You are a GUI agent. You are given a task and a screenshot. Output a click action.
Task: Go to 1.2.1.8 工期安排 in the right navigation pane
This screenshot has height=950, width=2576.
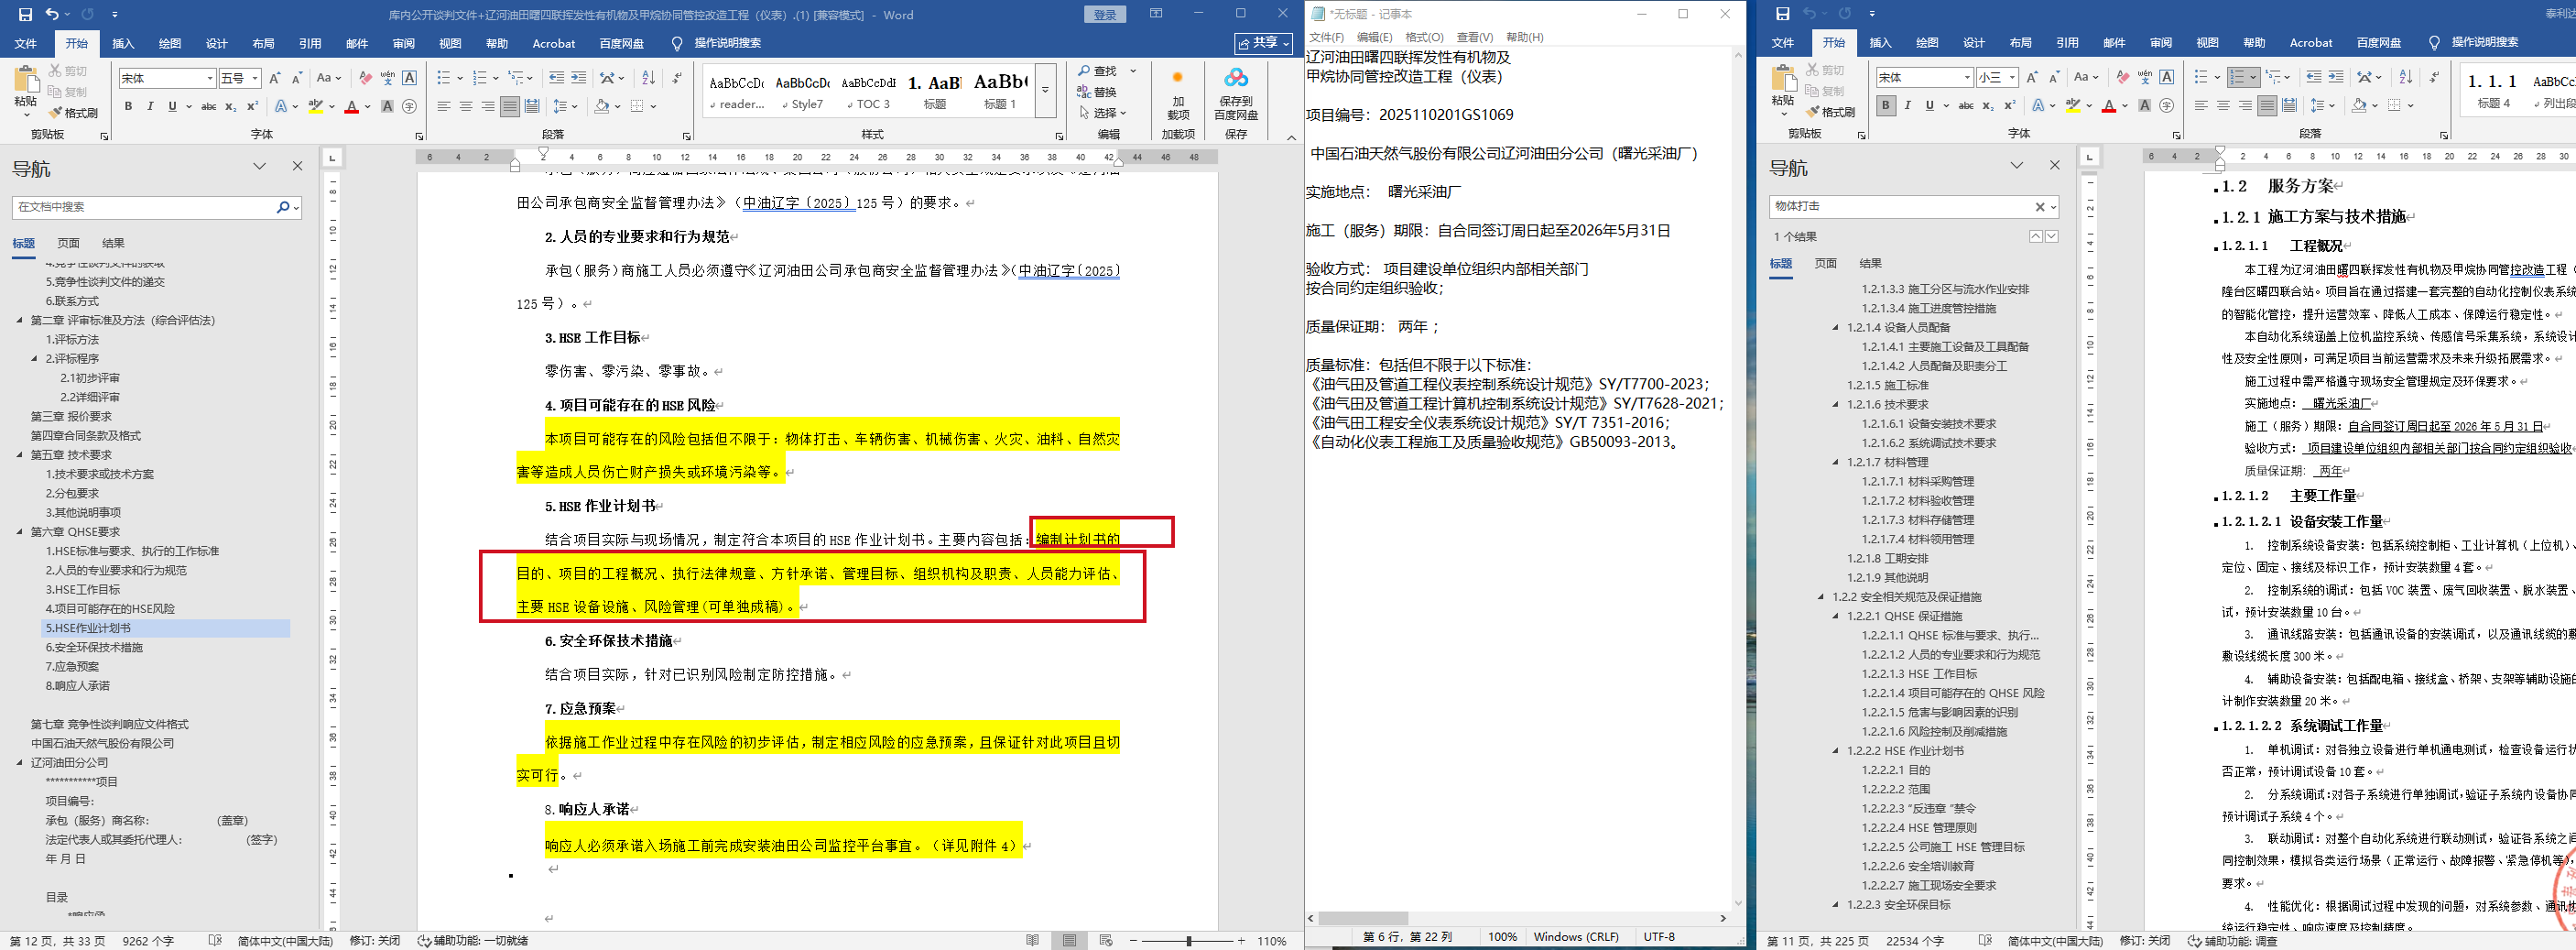[1887, 559]
